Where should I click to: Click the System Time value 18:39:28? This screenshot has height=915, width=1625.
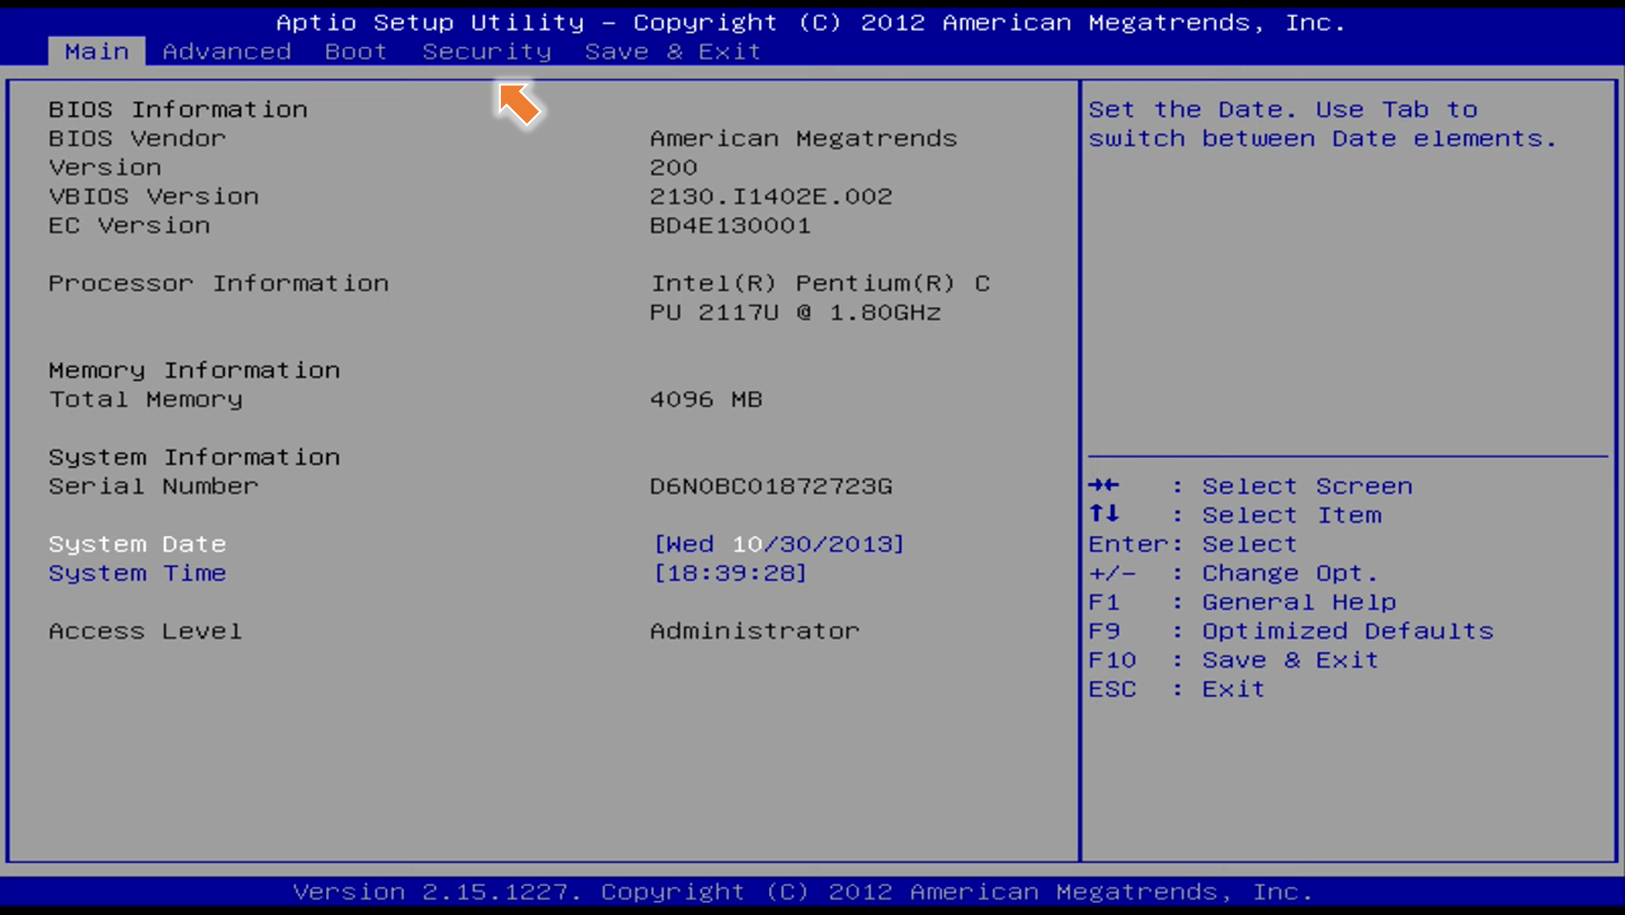click(730, 573)
